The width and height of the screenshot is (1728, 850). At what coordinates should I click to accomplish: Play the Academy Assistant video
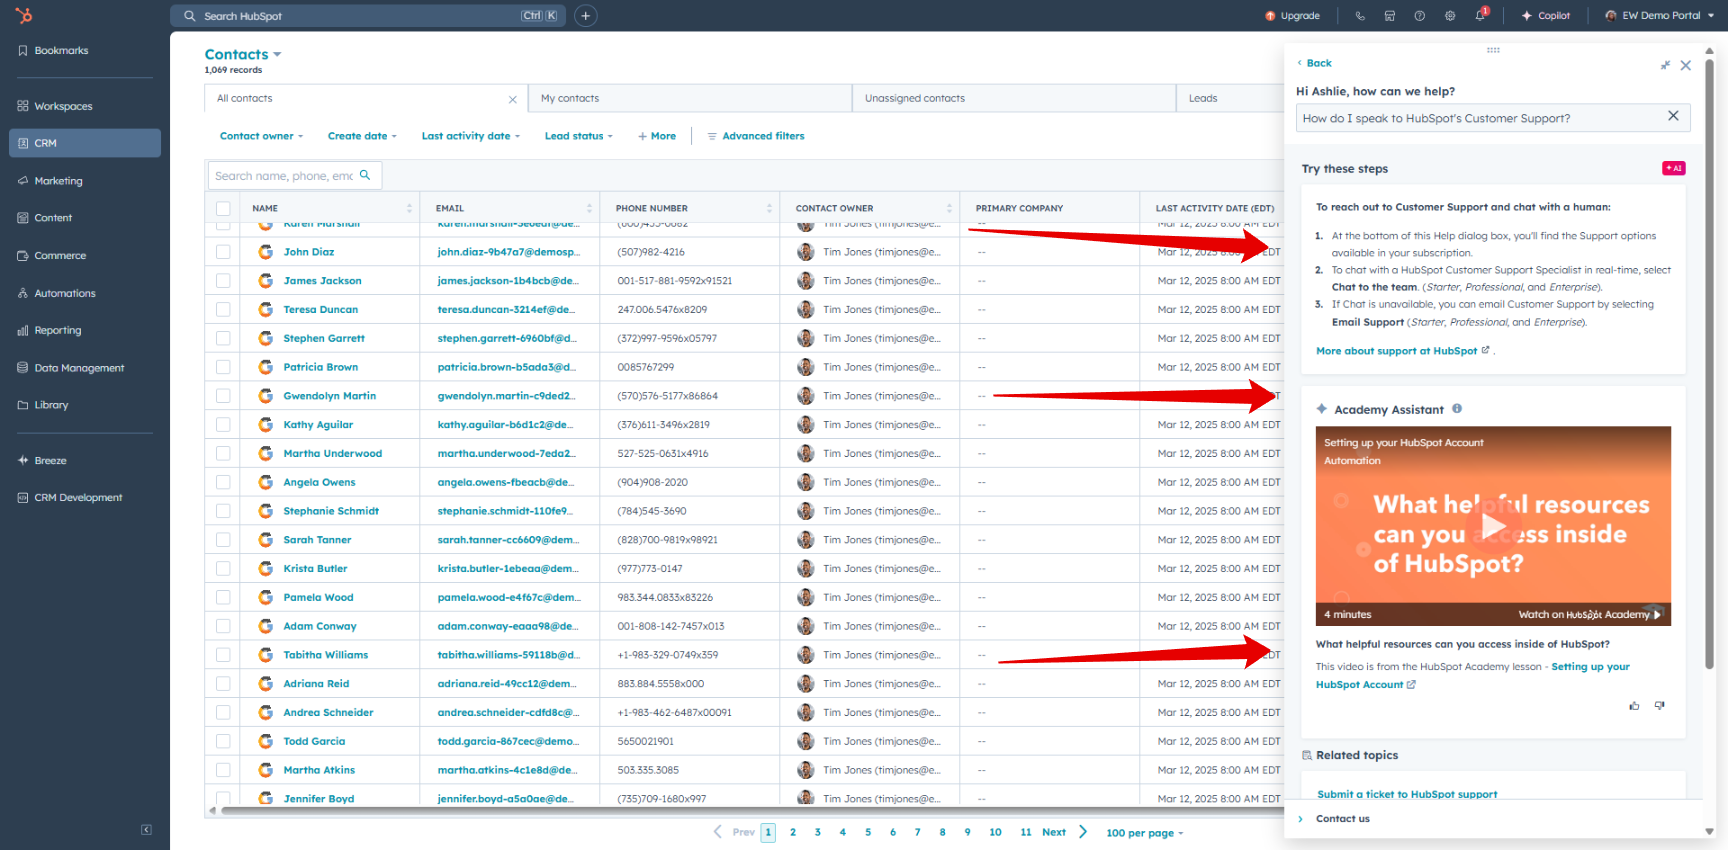coord(1492,526)
